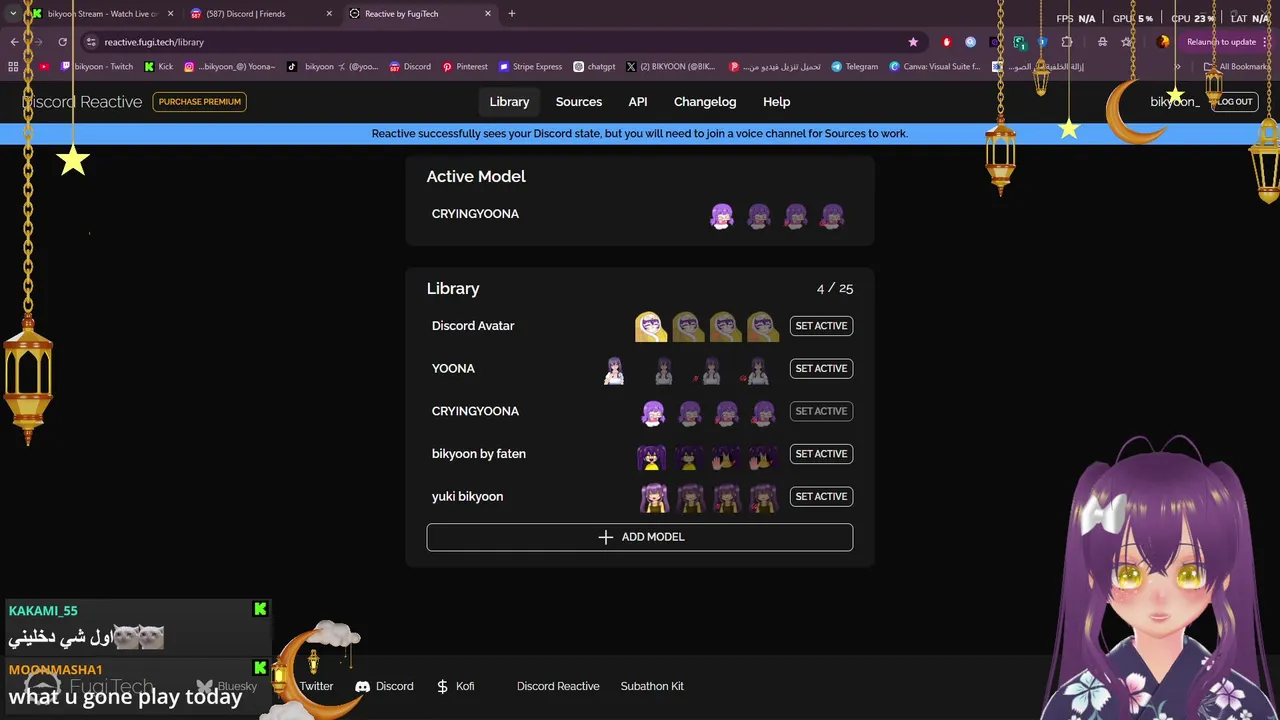
Task: Open the tab search chevron at top left
Action: click(x=12, y=14)
